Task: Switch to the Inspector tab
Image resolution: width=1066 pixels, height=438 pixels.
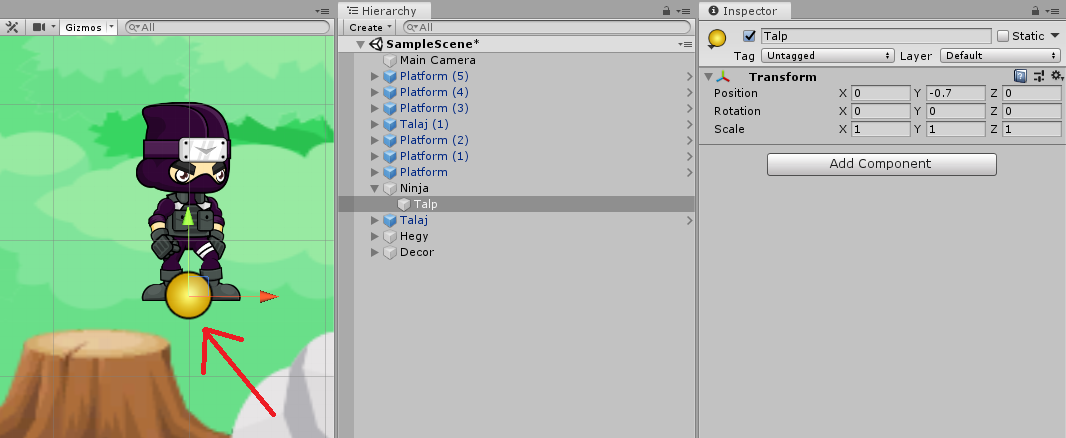Action: point(742,11)
